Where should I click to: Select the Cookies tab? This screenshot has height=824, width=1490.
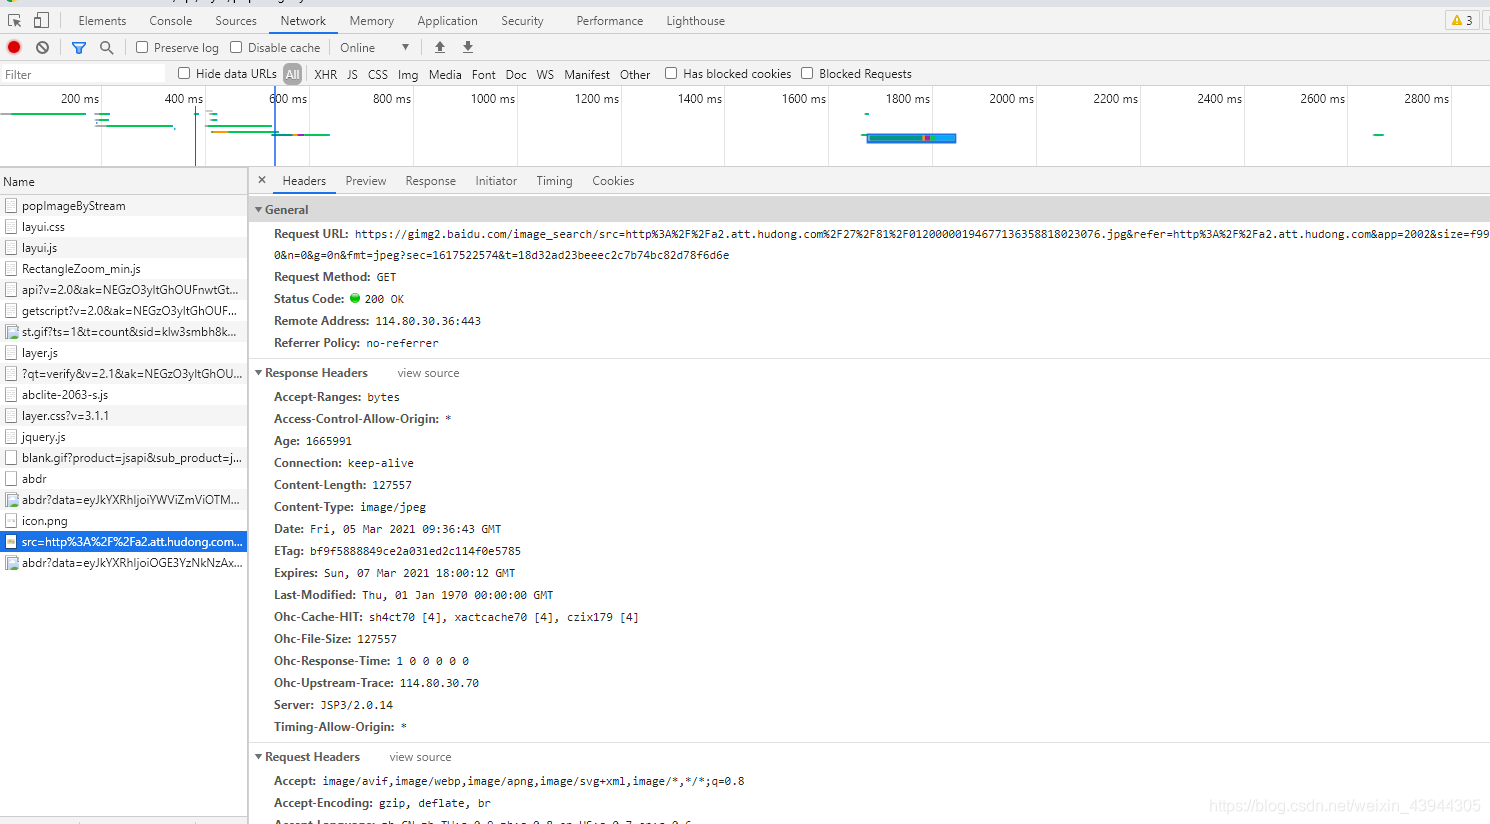(613, 181)
